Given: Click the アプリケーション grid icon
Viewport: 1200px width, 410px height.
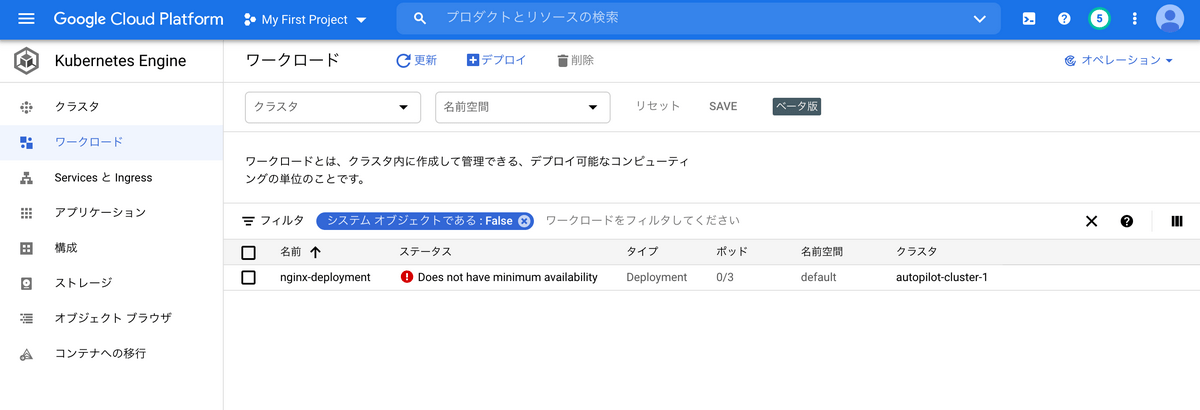Looking at the screenshot, I should (x=27, y=212).
